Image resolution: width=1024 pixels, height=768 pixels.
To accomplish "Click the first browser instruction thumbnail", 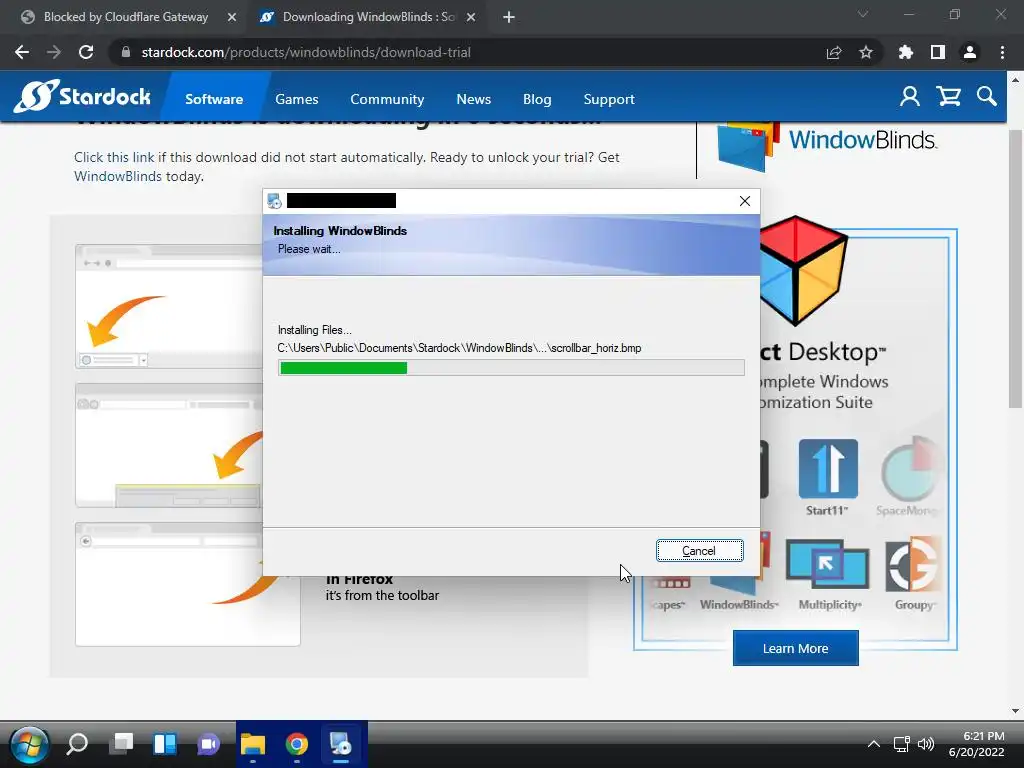I will click(x=170, y=306).
